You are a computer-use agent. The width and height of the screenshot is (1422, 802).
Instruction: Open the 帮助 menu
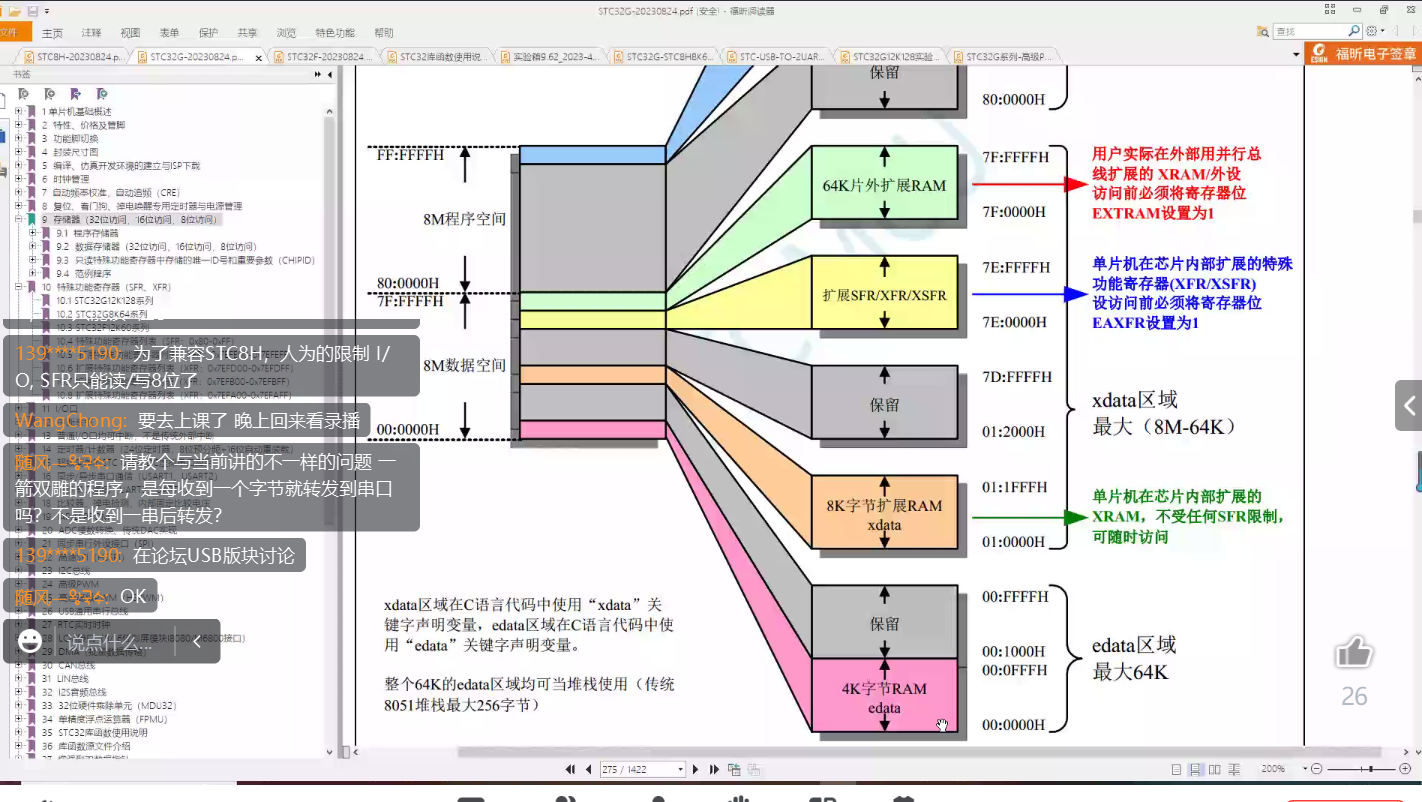(x=384, y=32)
